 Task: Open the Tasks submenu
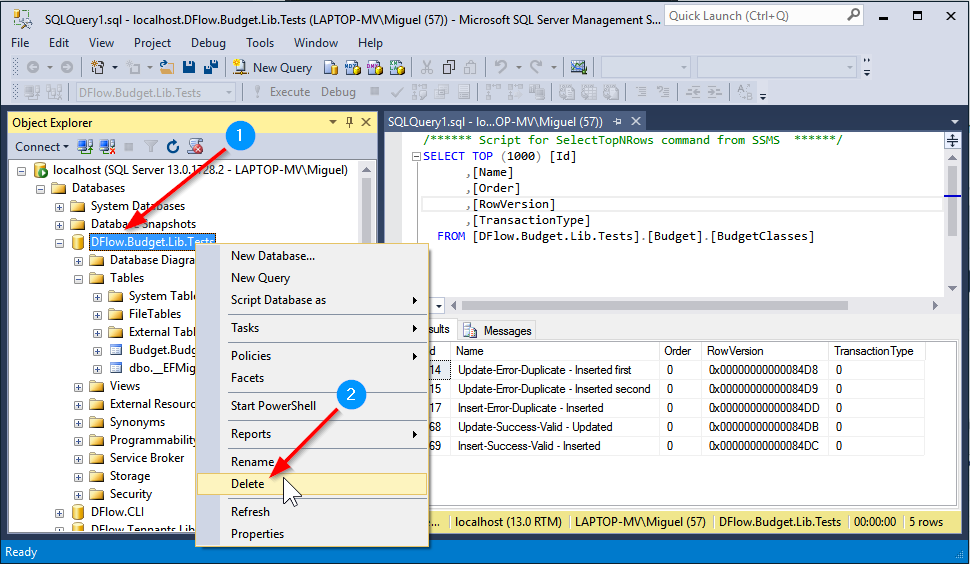tap(312, 328)
